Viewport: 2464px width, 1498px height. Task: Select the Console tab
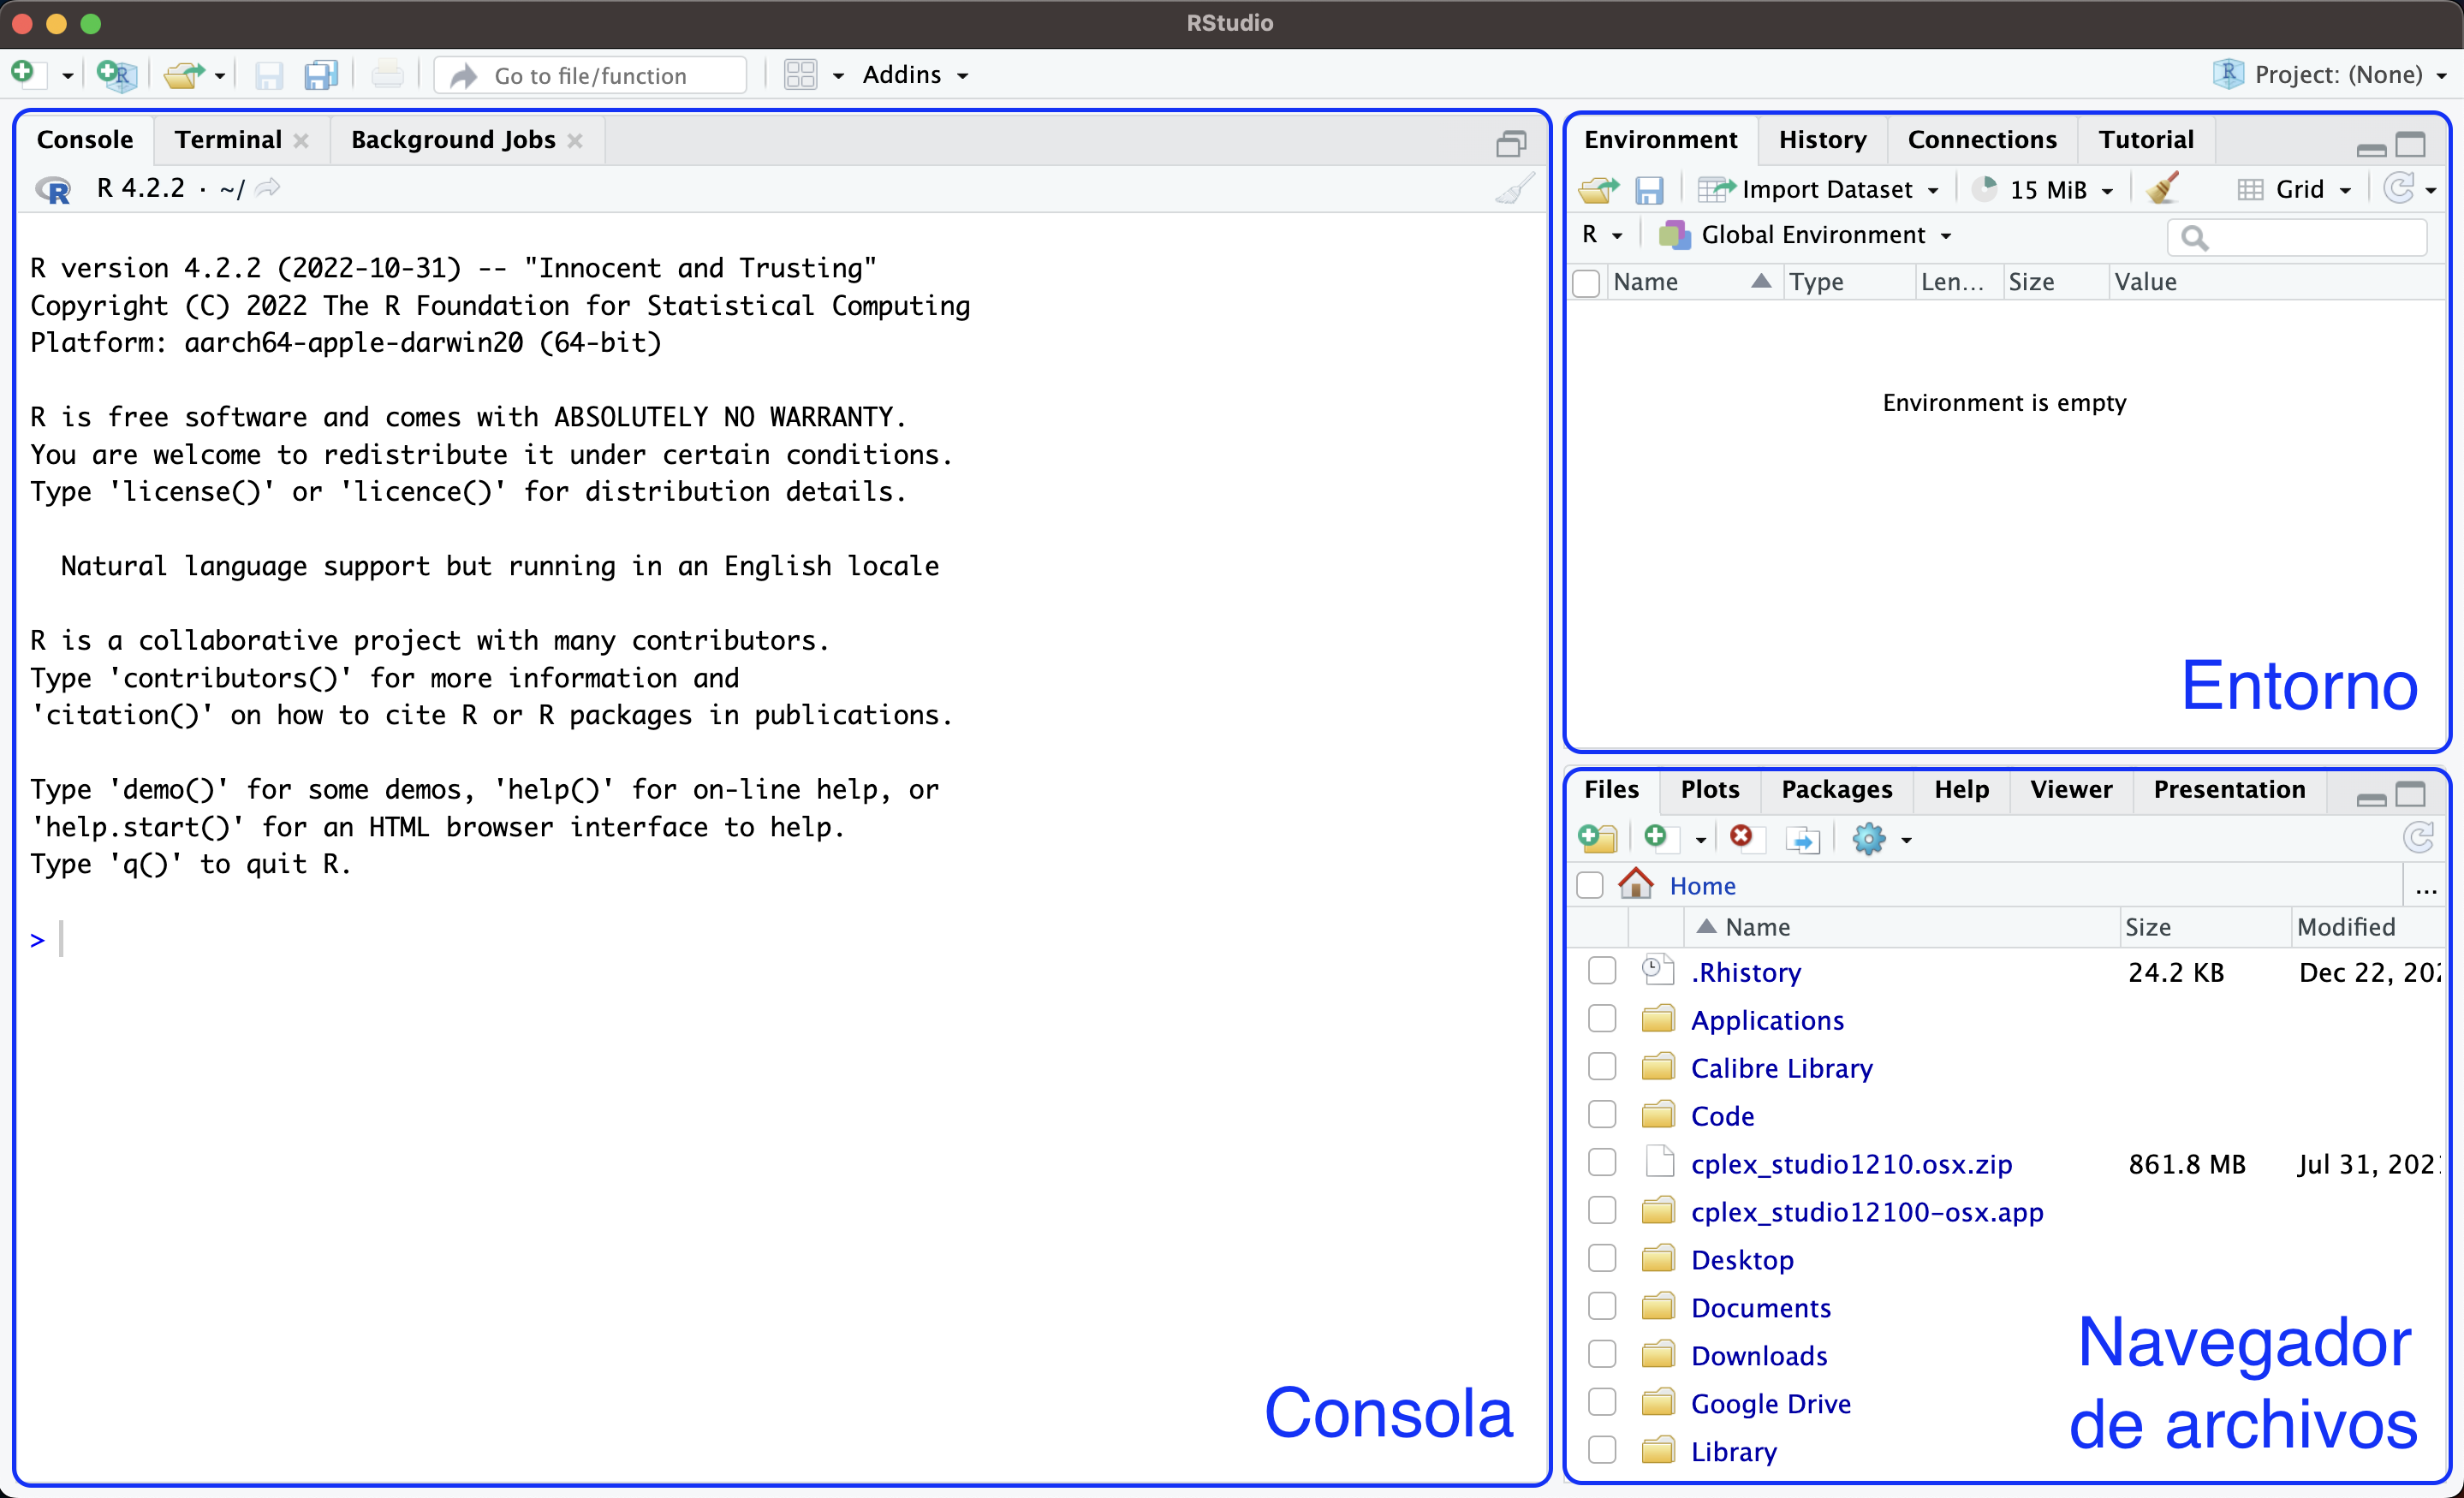pos(86,137)
